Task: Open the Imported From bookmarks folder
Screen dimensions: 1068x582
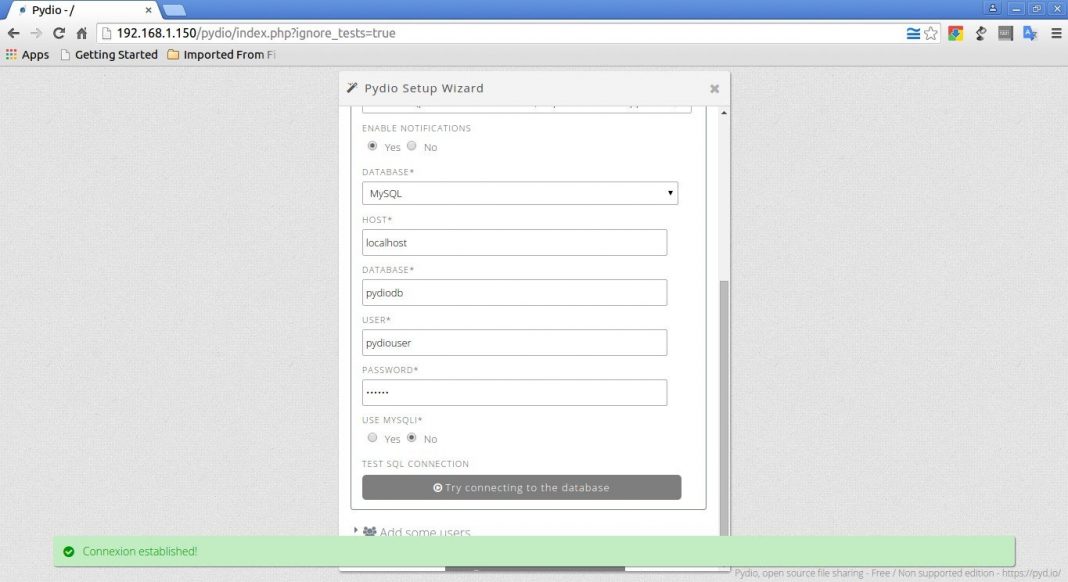Action: pyautogui.click(x=221, y=55)
